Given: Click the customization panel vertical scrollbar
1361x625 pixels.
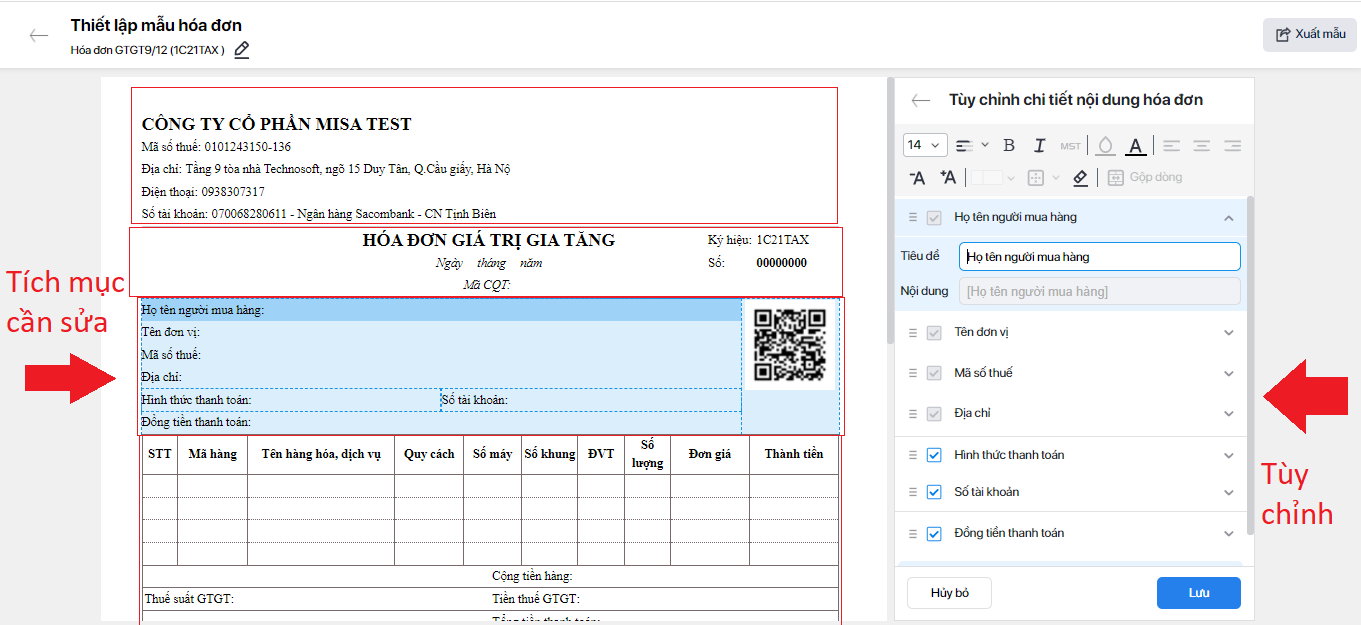Looking at the screenshot, I should point(1250,365).
